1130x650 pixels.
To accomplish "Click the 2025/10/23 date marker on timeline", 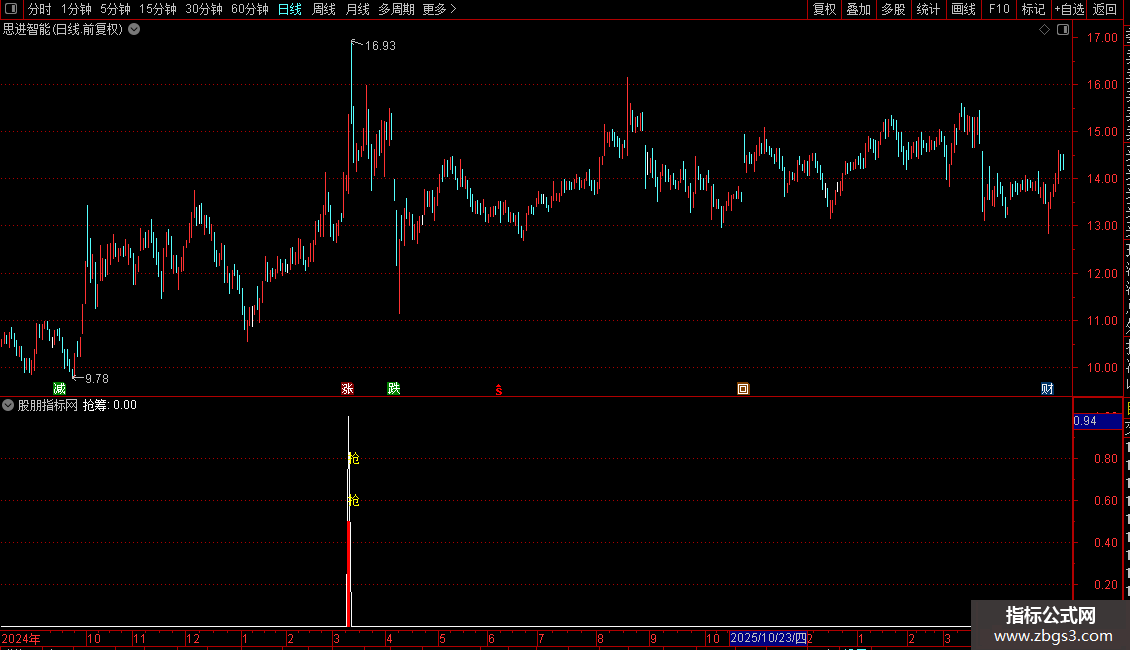I will pos(768,638).
